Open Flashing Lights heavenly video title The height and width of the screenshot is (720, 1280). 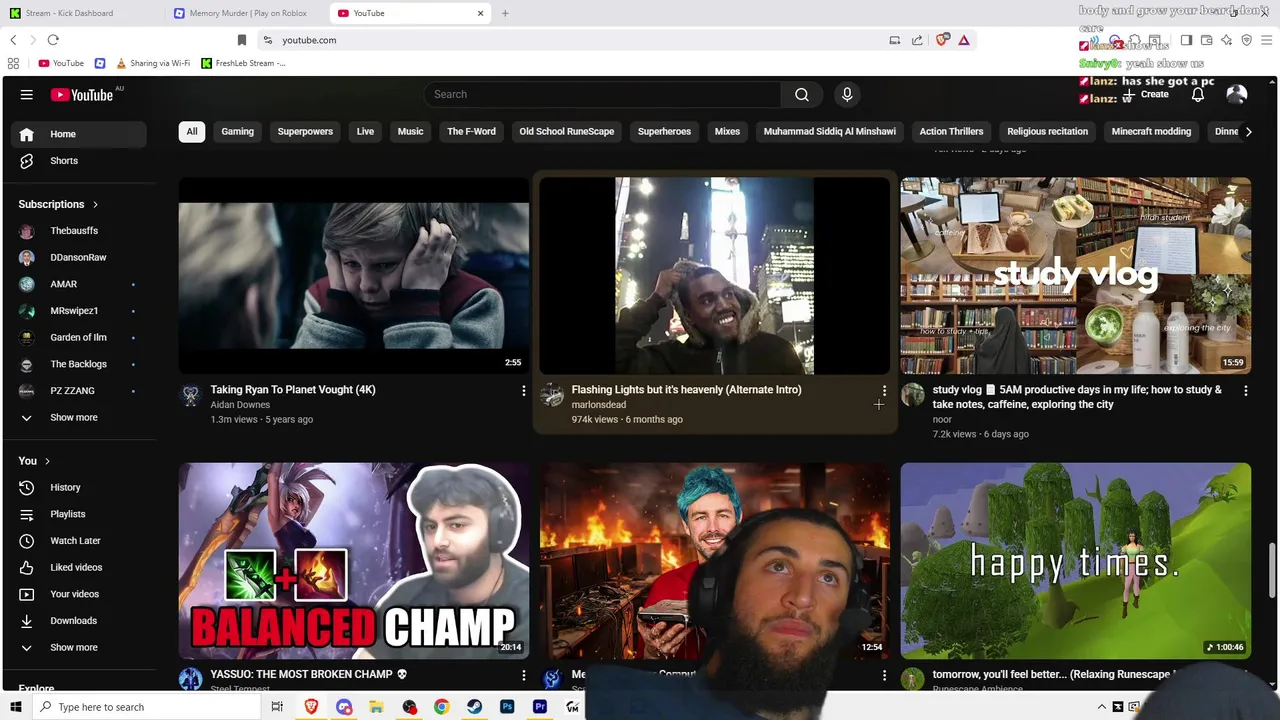pos(686,390)
